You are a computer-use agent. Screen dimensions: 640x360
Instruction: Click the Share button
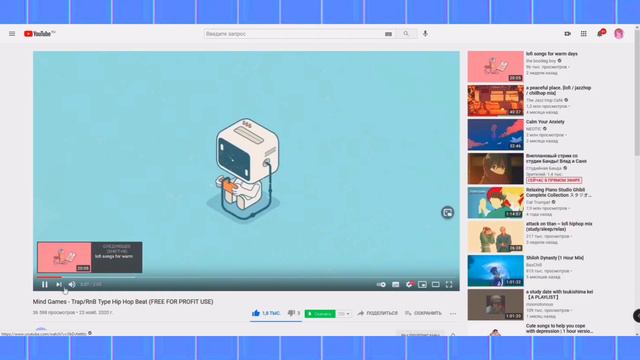click(378, 313)
